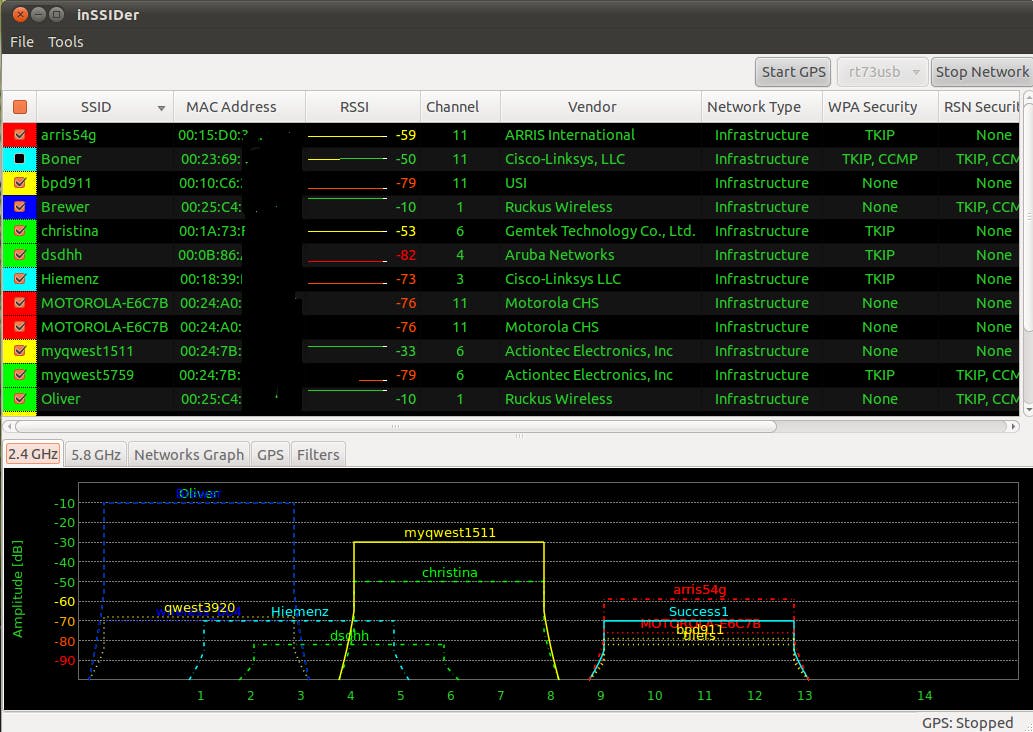The image size is (1033, 732).
Task: Uncheck the Brewer network checkbox
Action: coord(20,207)
